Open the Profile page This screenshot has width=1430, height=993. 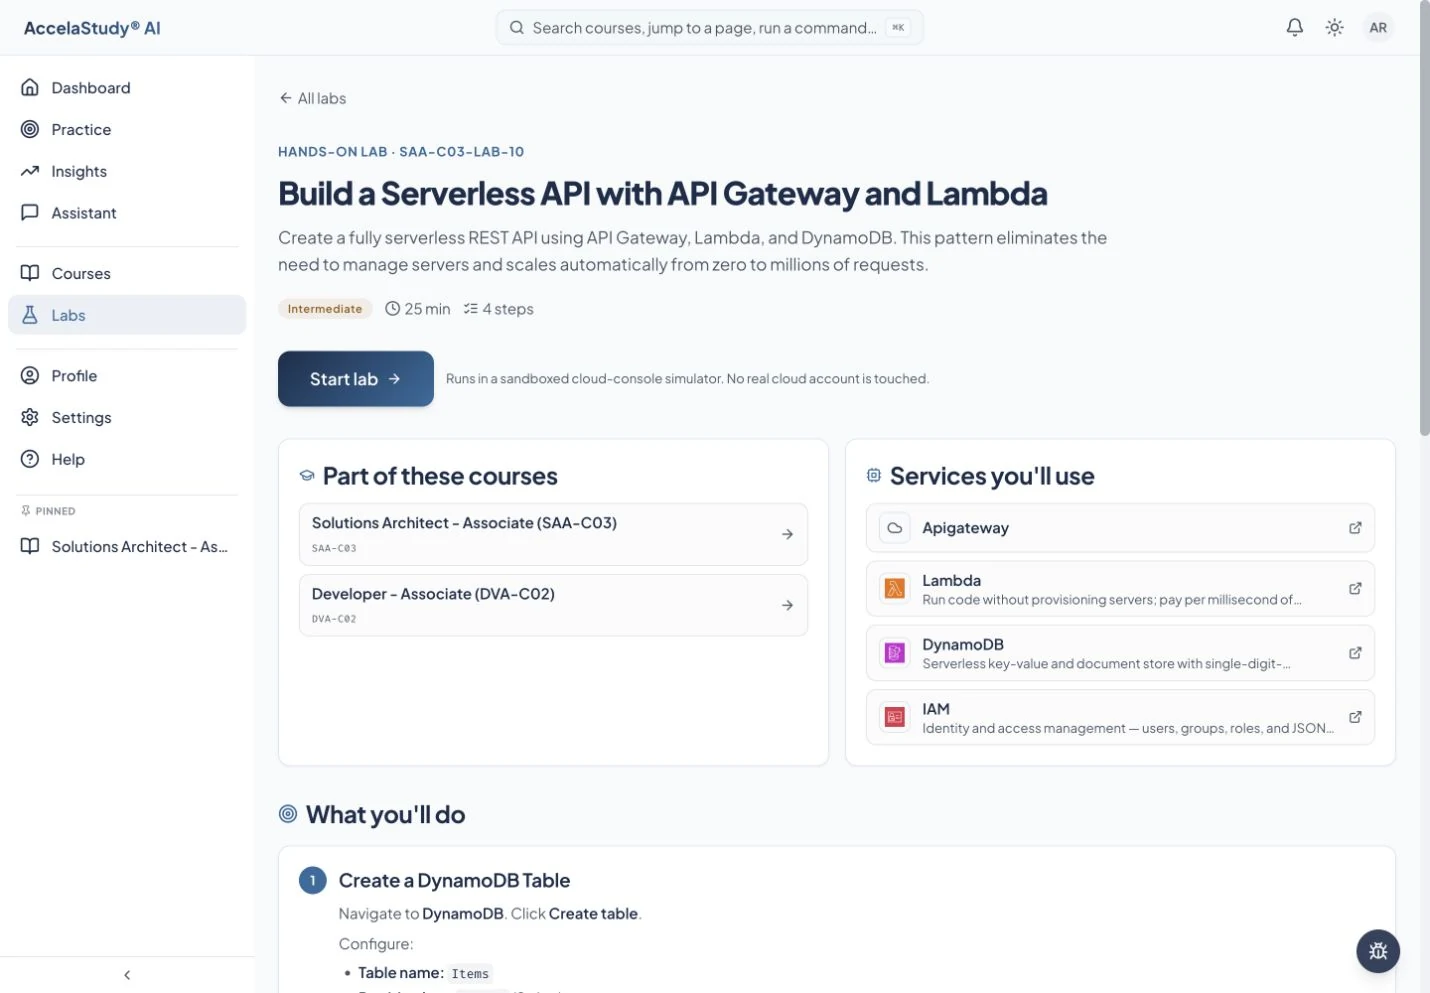click(127, 376)
